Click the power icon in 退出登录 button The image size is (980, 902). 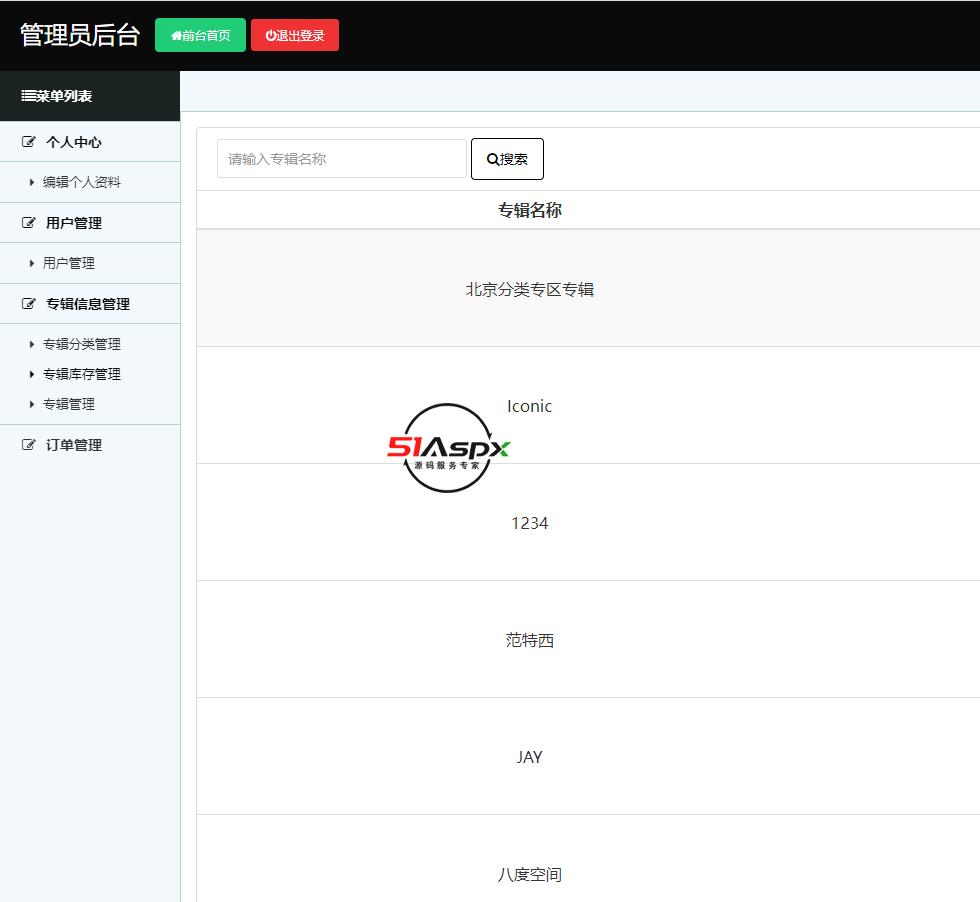coord(271,36)
